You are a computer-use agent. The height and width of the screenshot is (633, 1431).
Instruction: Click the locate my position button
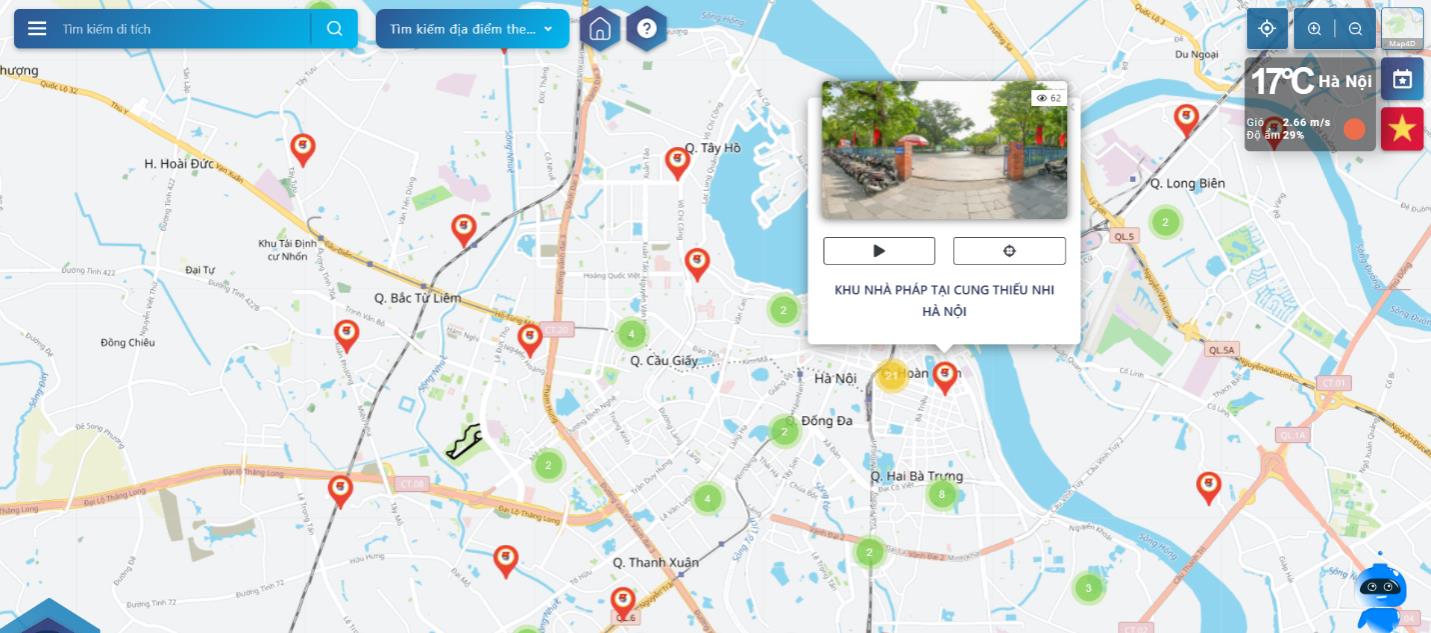[1267, 29]
